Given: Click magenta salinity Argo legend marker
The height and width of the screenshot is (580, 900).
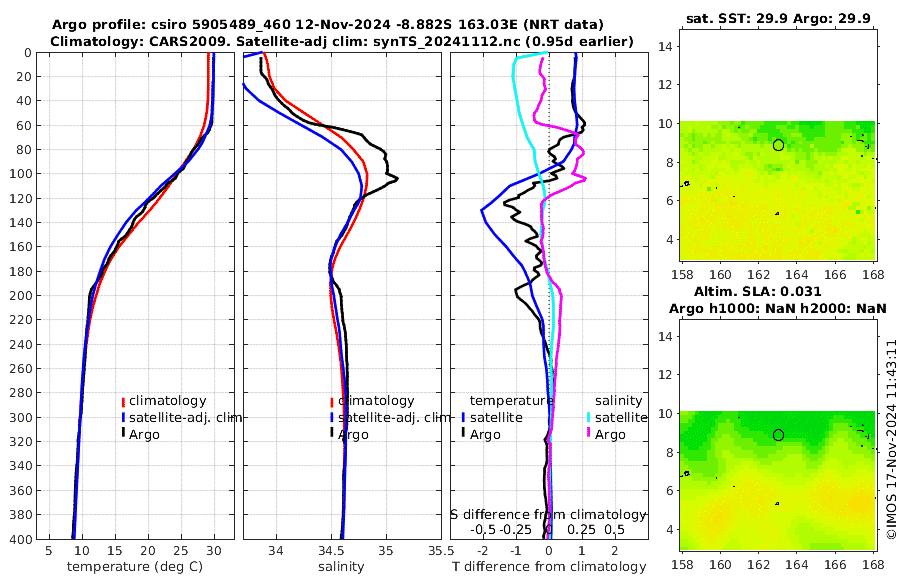Looking at the screenshot, I should (x=588, y=433).
